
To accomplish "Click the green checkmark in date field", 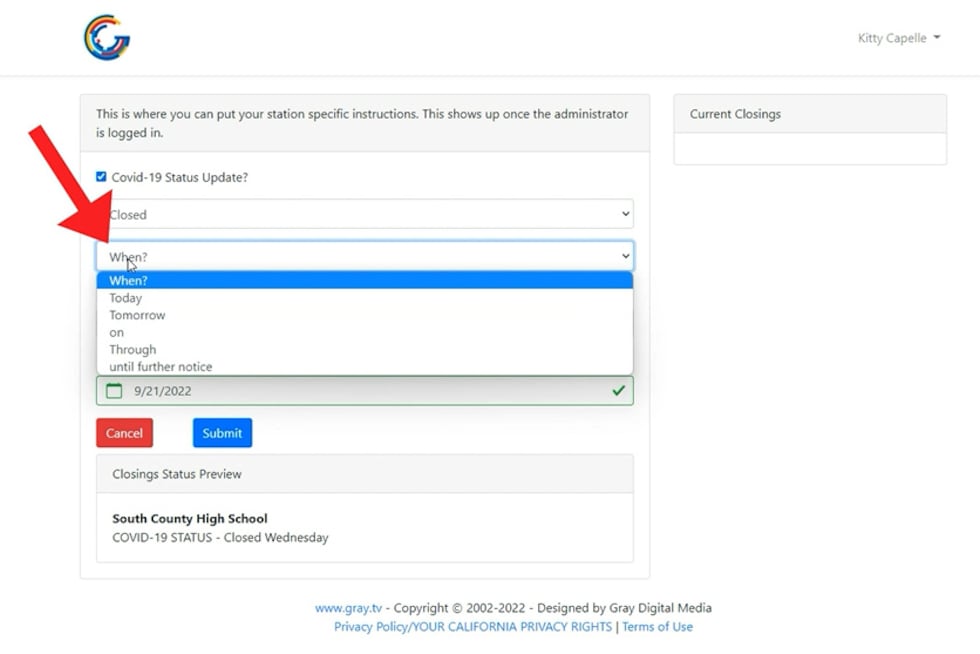I will coord(619,391).
